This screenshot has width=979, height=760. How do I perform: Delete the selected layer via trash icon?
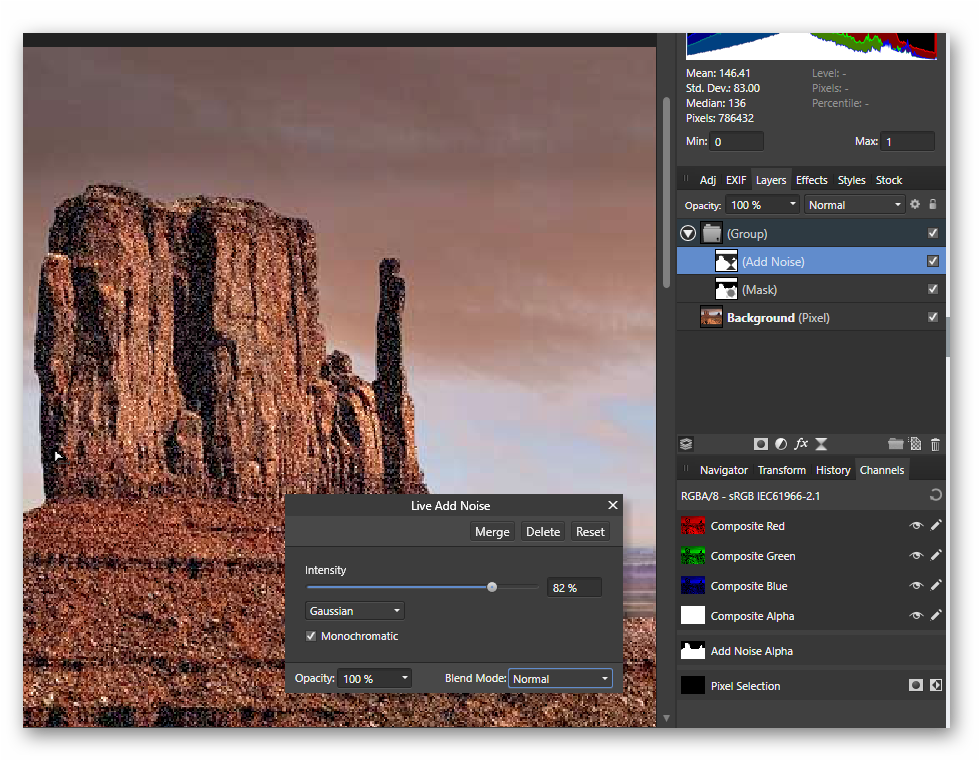935,443
